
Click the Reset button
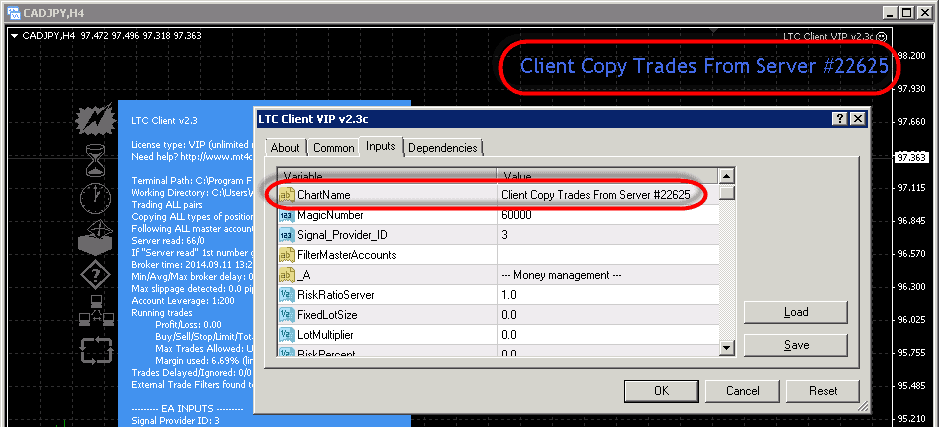pos(823,390)
